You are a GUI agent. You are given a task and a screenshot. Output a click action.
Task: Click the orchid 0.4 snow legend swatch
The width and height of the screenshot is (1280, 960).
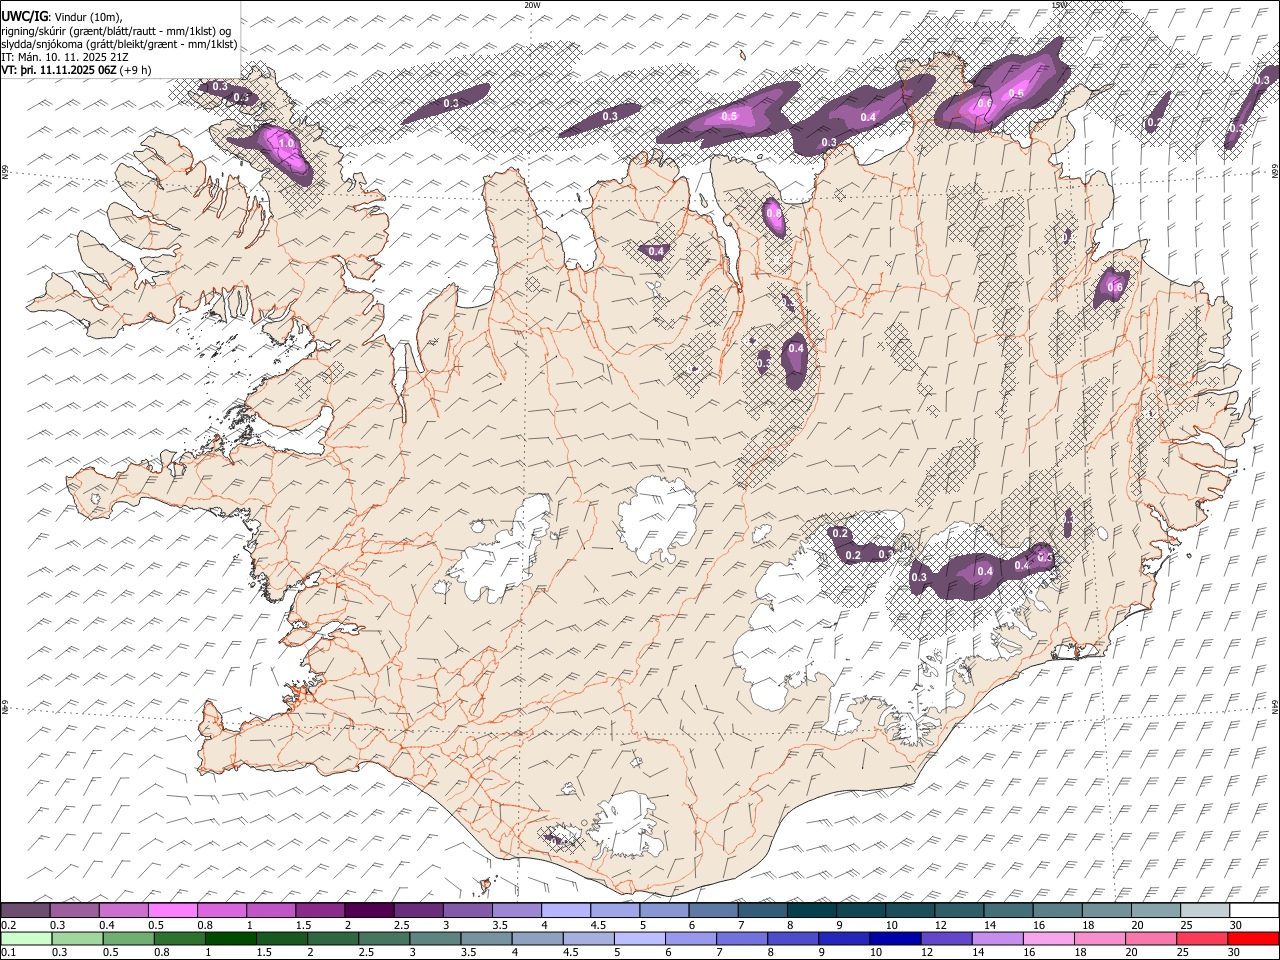click(125, 910)
